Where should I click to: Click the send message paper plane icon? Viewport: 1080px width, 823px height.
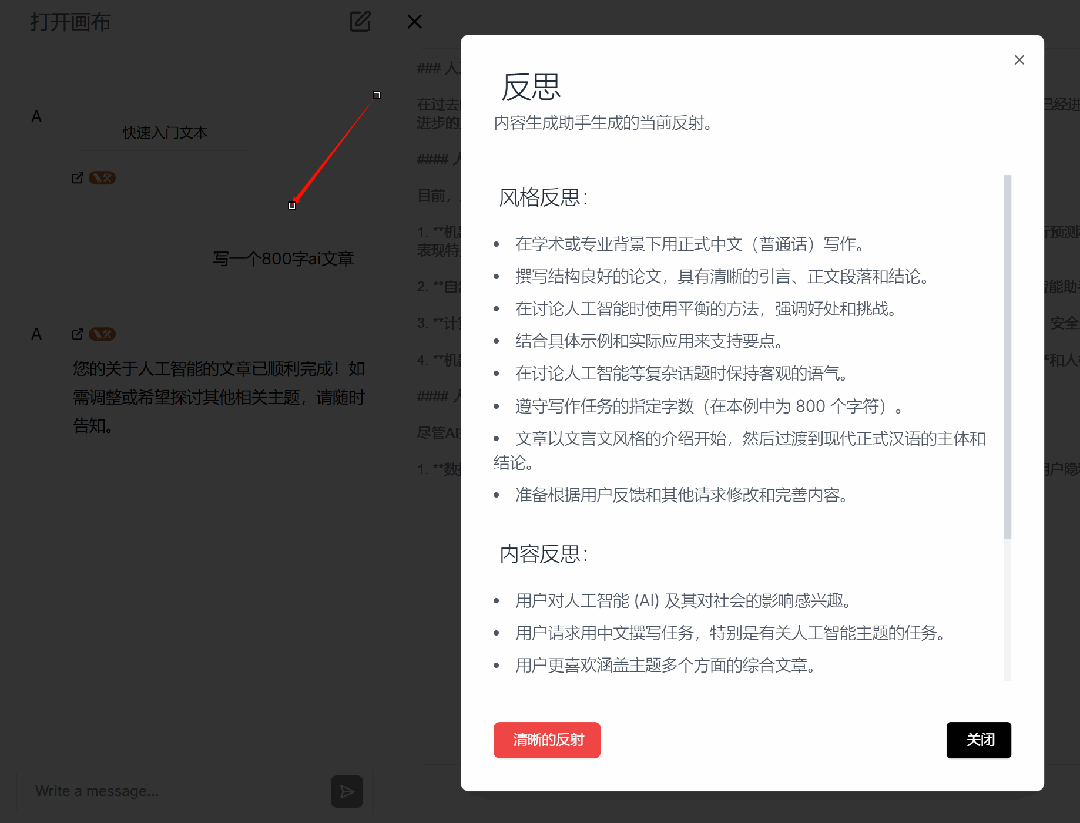(347, 791)
